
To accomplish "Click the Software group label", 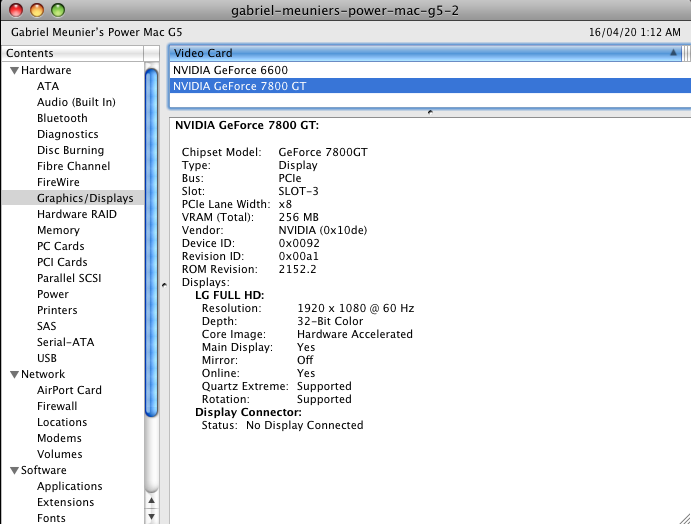I will click(44, 470).
